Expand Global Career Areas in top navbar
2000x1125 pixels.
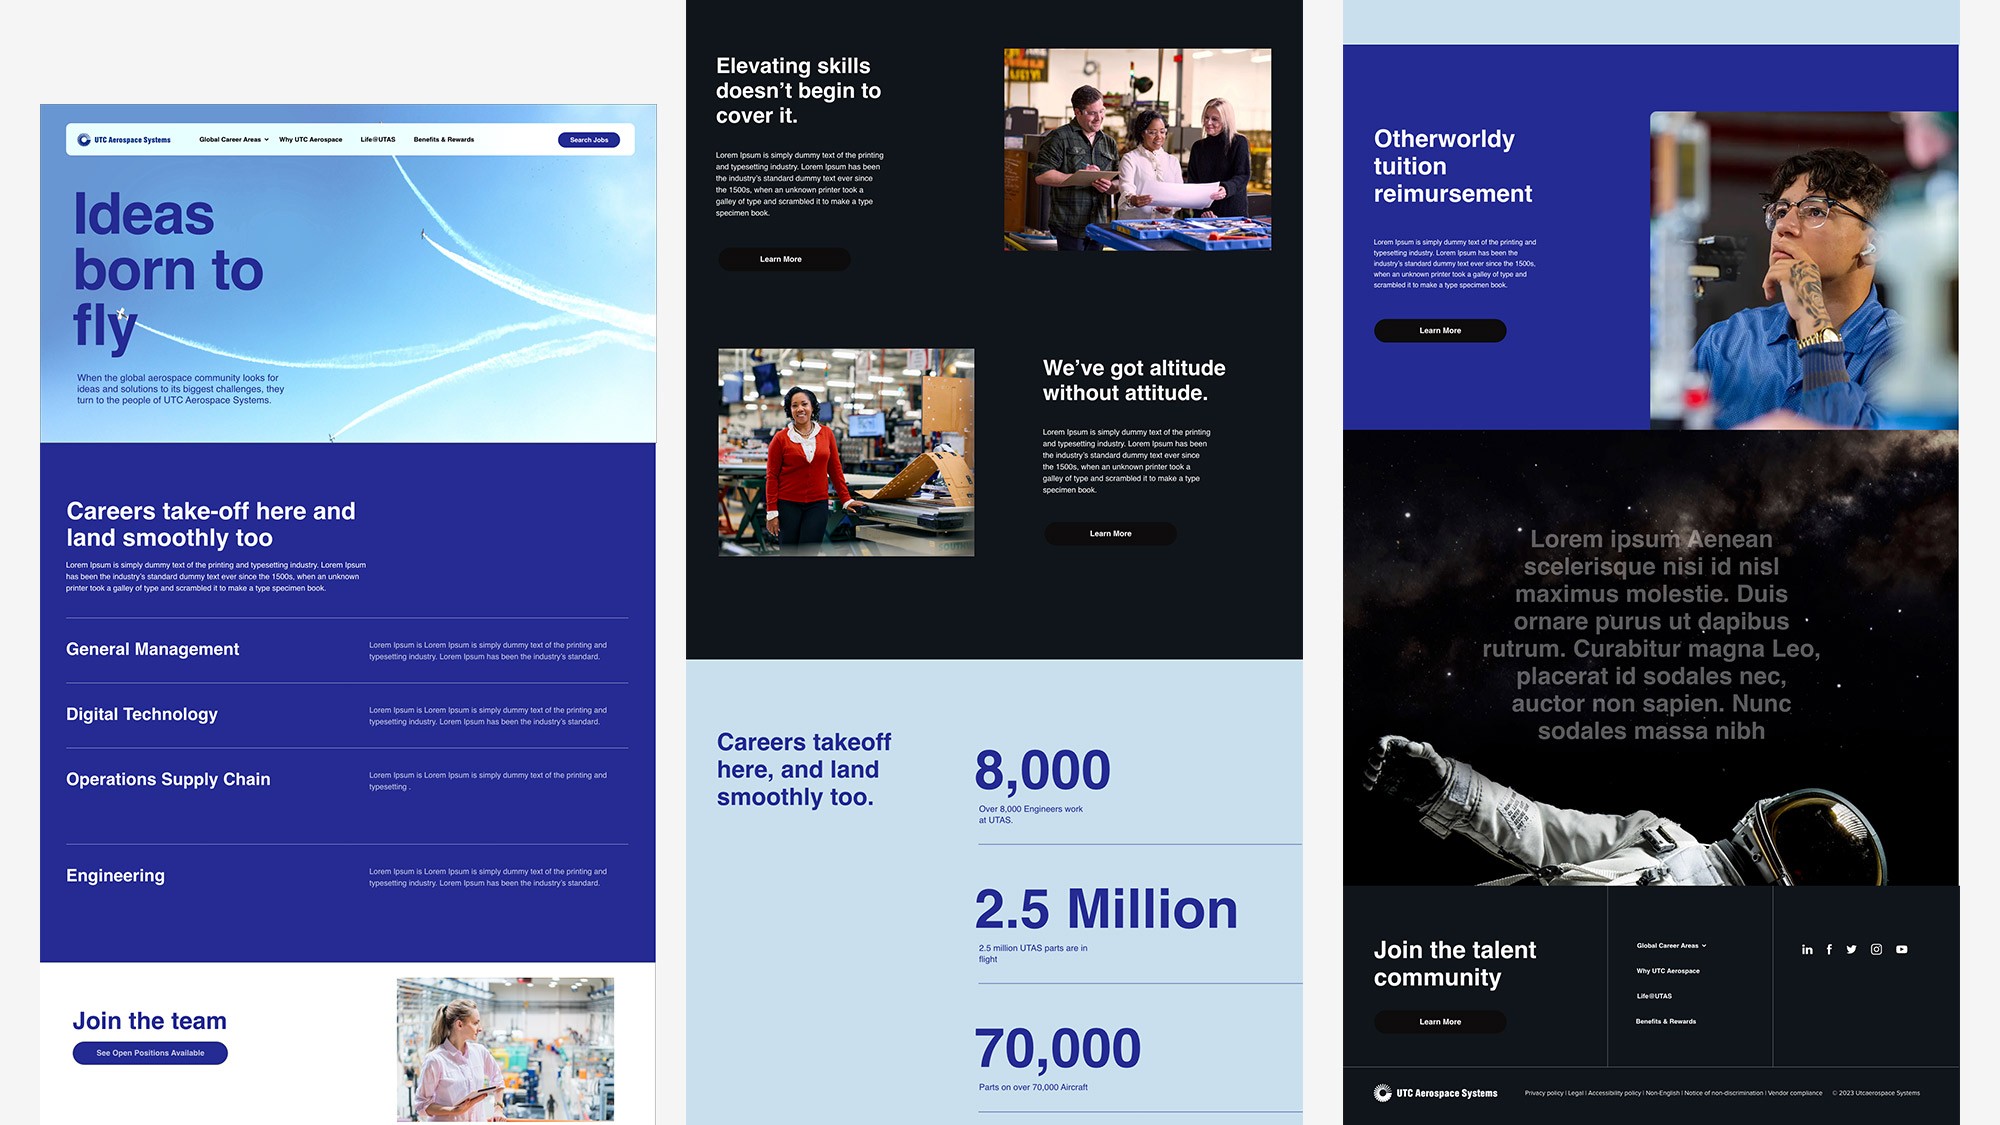(233, 140)
